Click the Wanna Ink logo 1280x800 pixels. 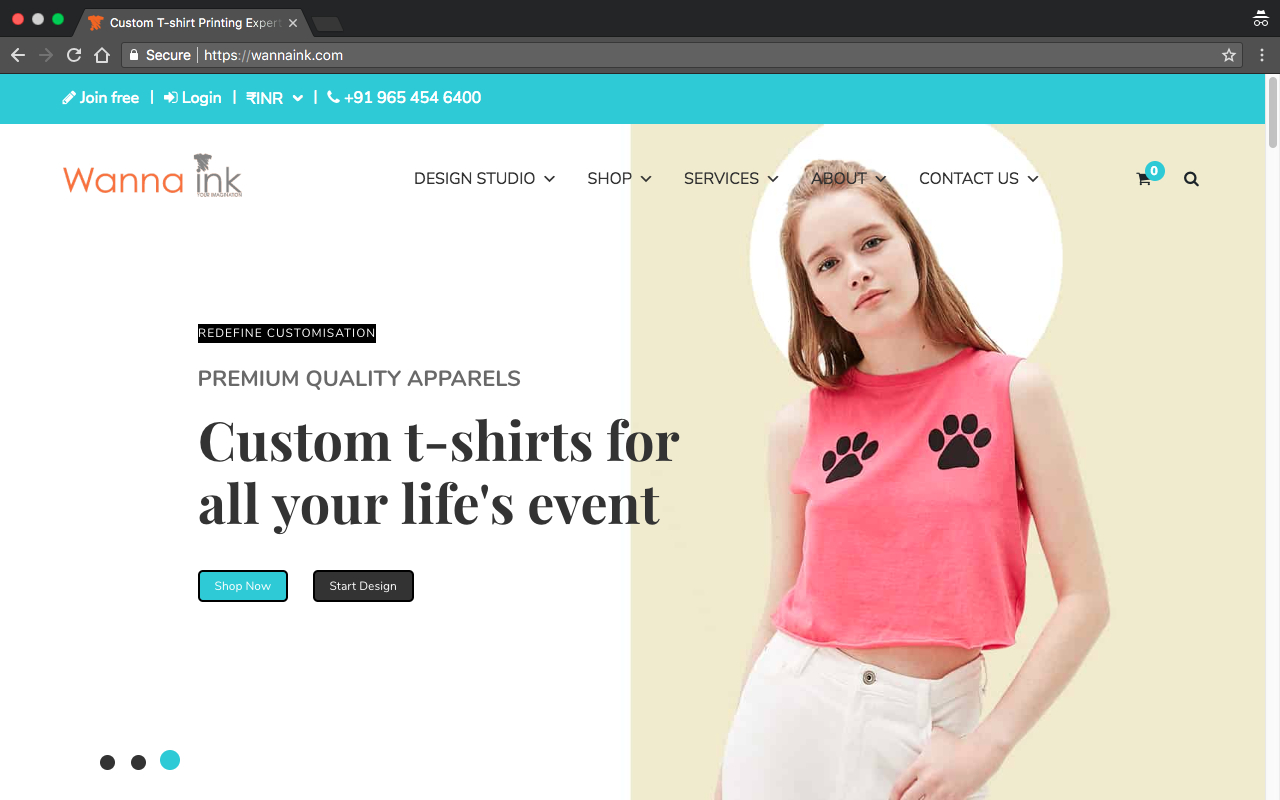[153, 177]
